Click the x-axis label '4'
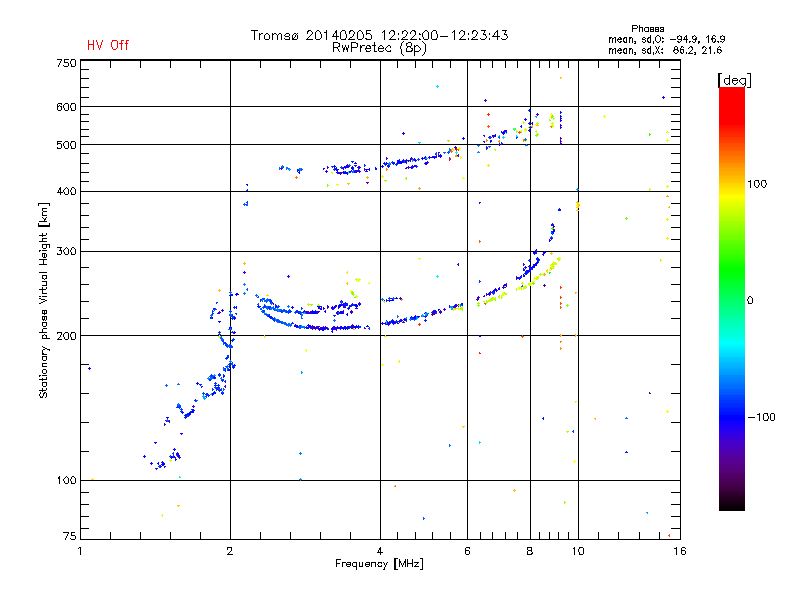 coord(380,551)
